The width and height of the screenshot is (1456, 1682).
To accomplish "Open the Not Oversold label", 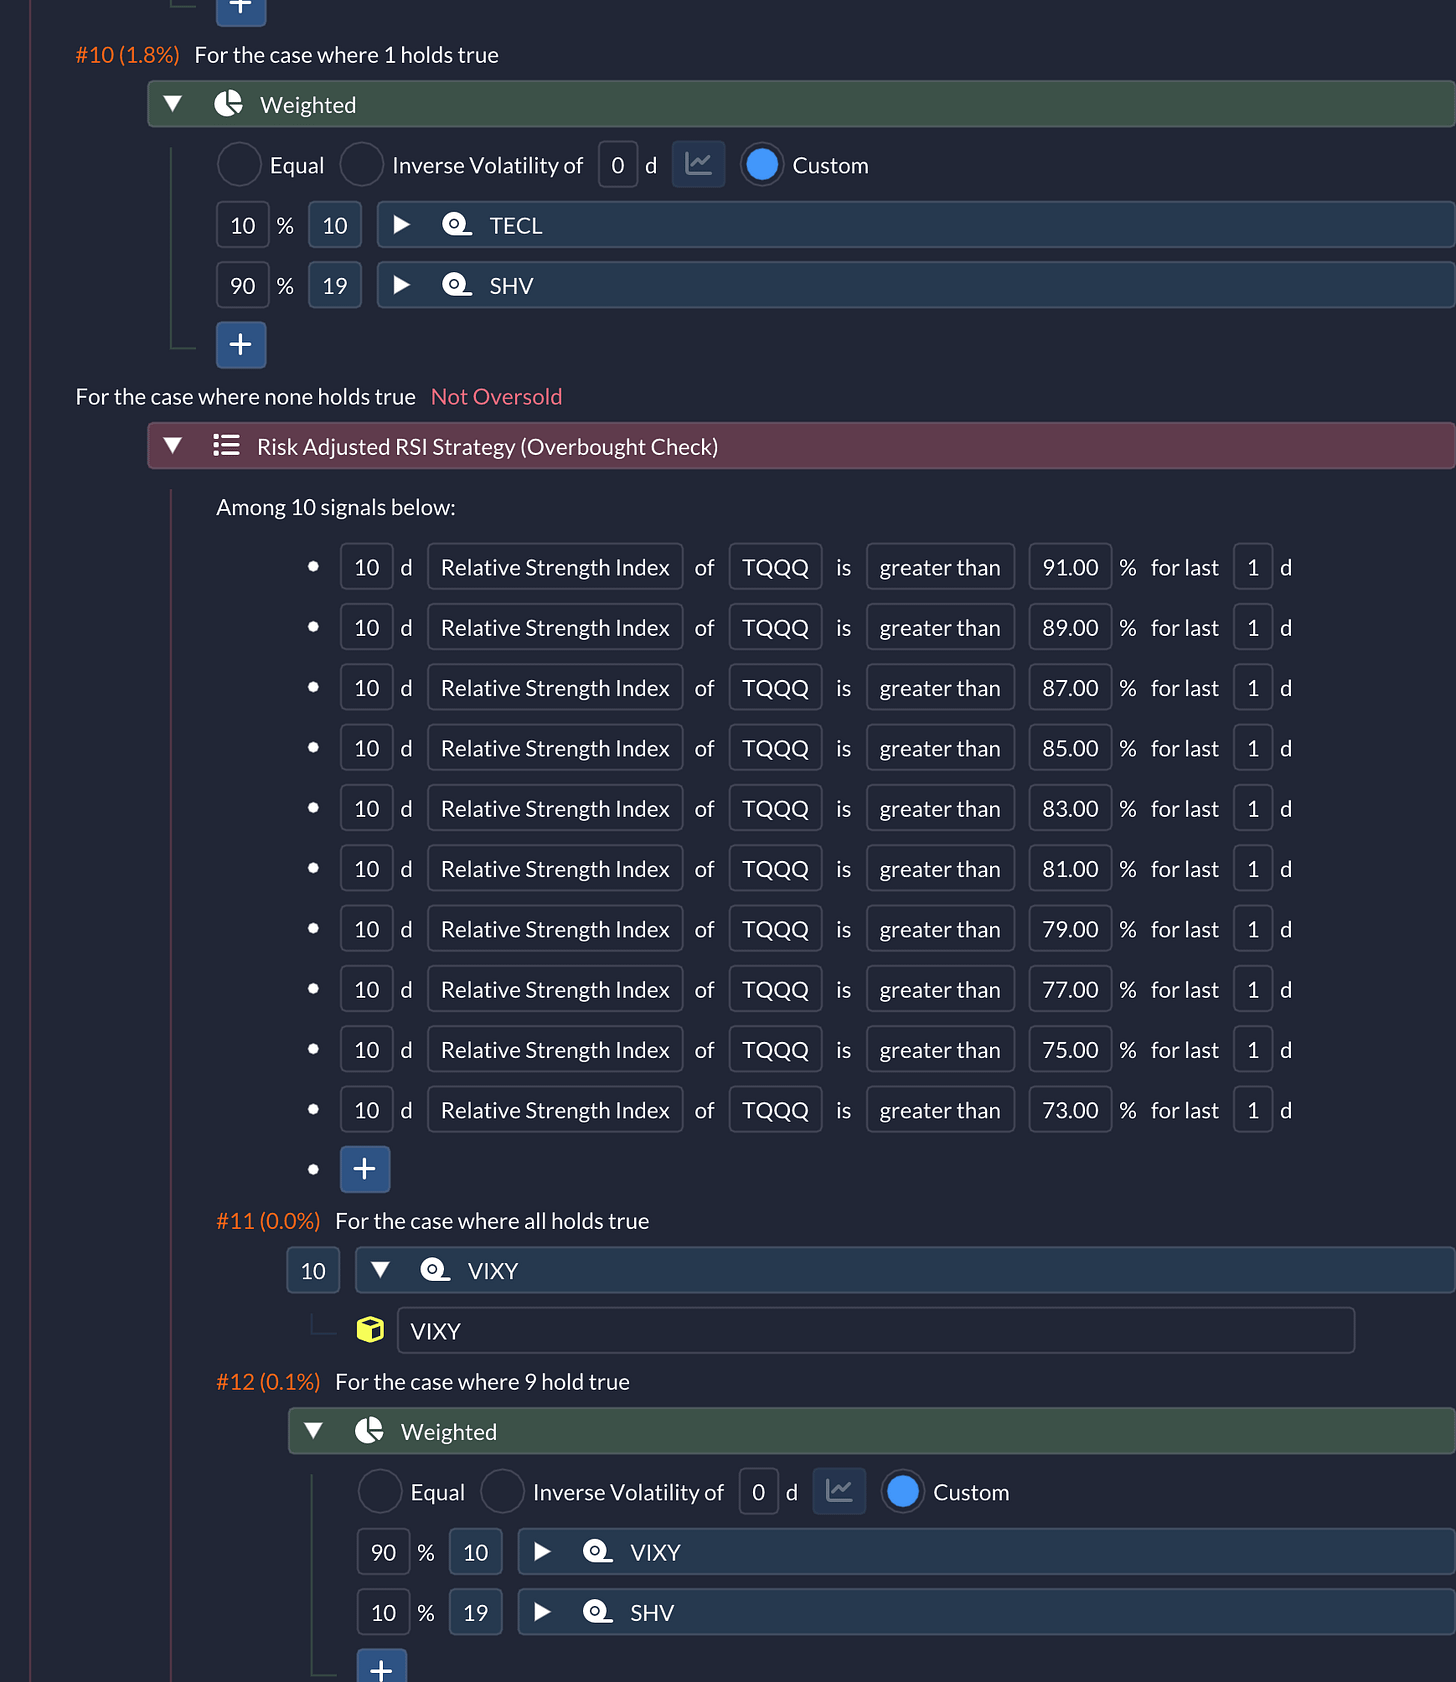I will [496, 397].
